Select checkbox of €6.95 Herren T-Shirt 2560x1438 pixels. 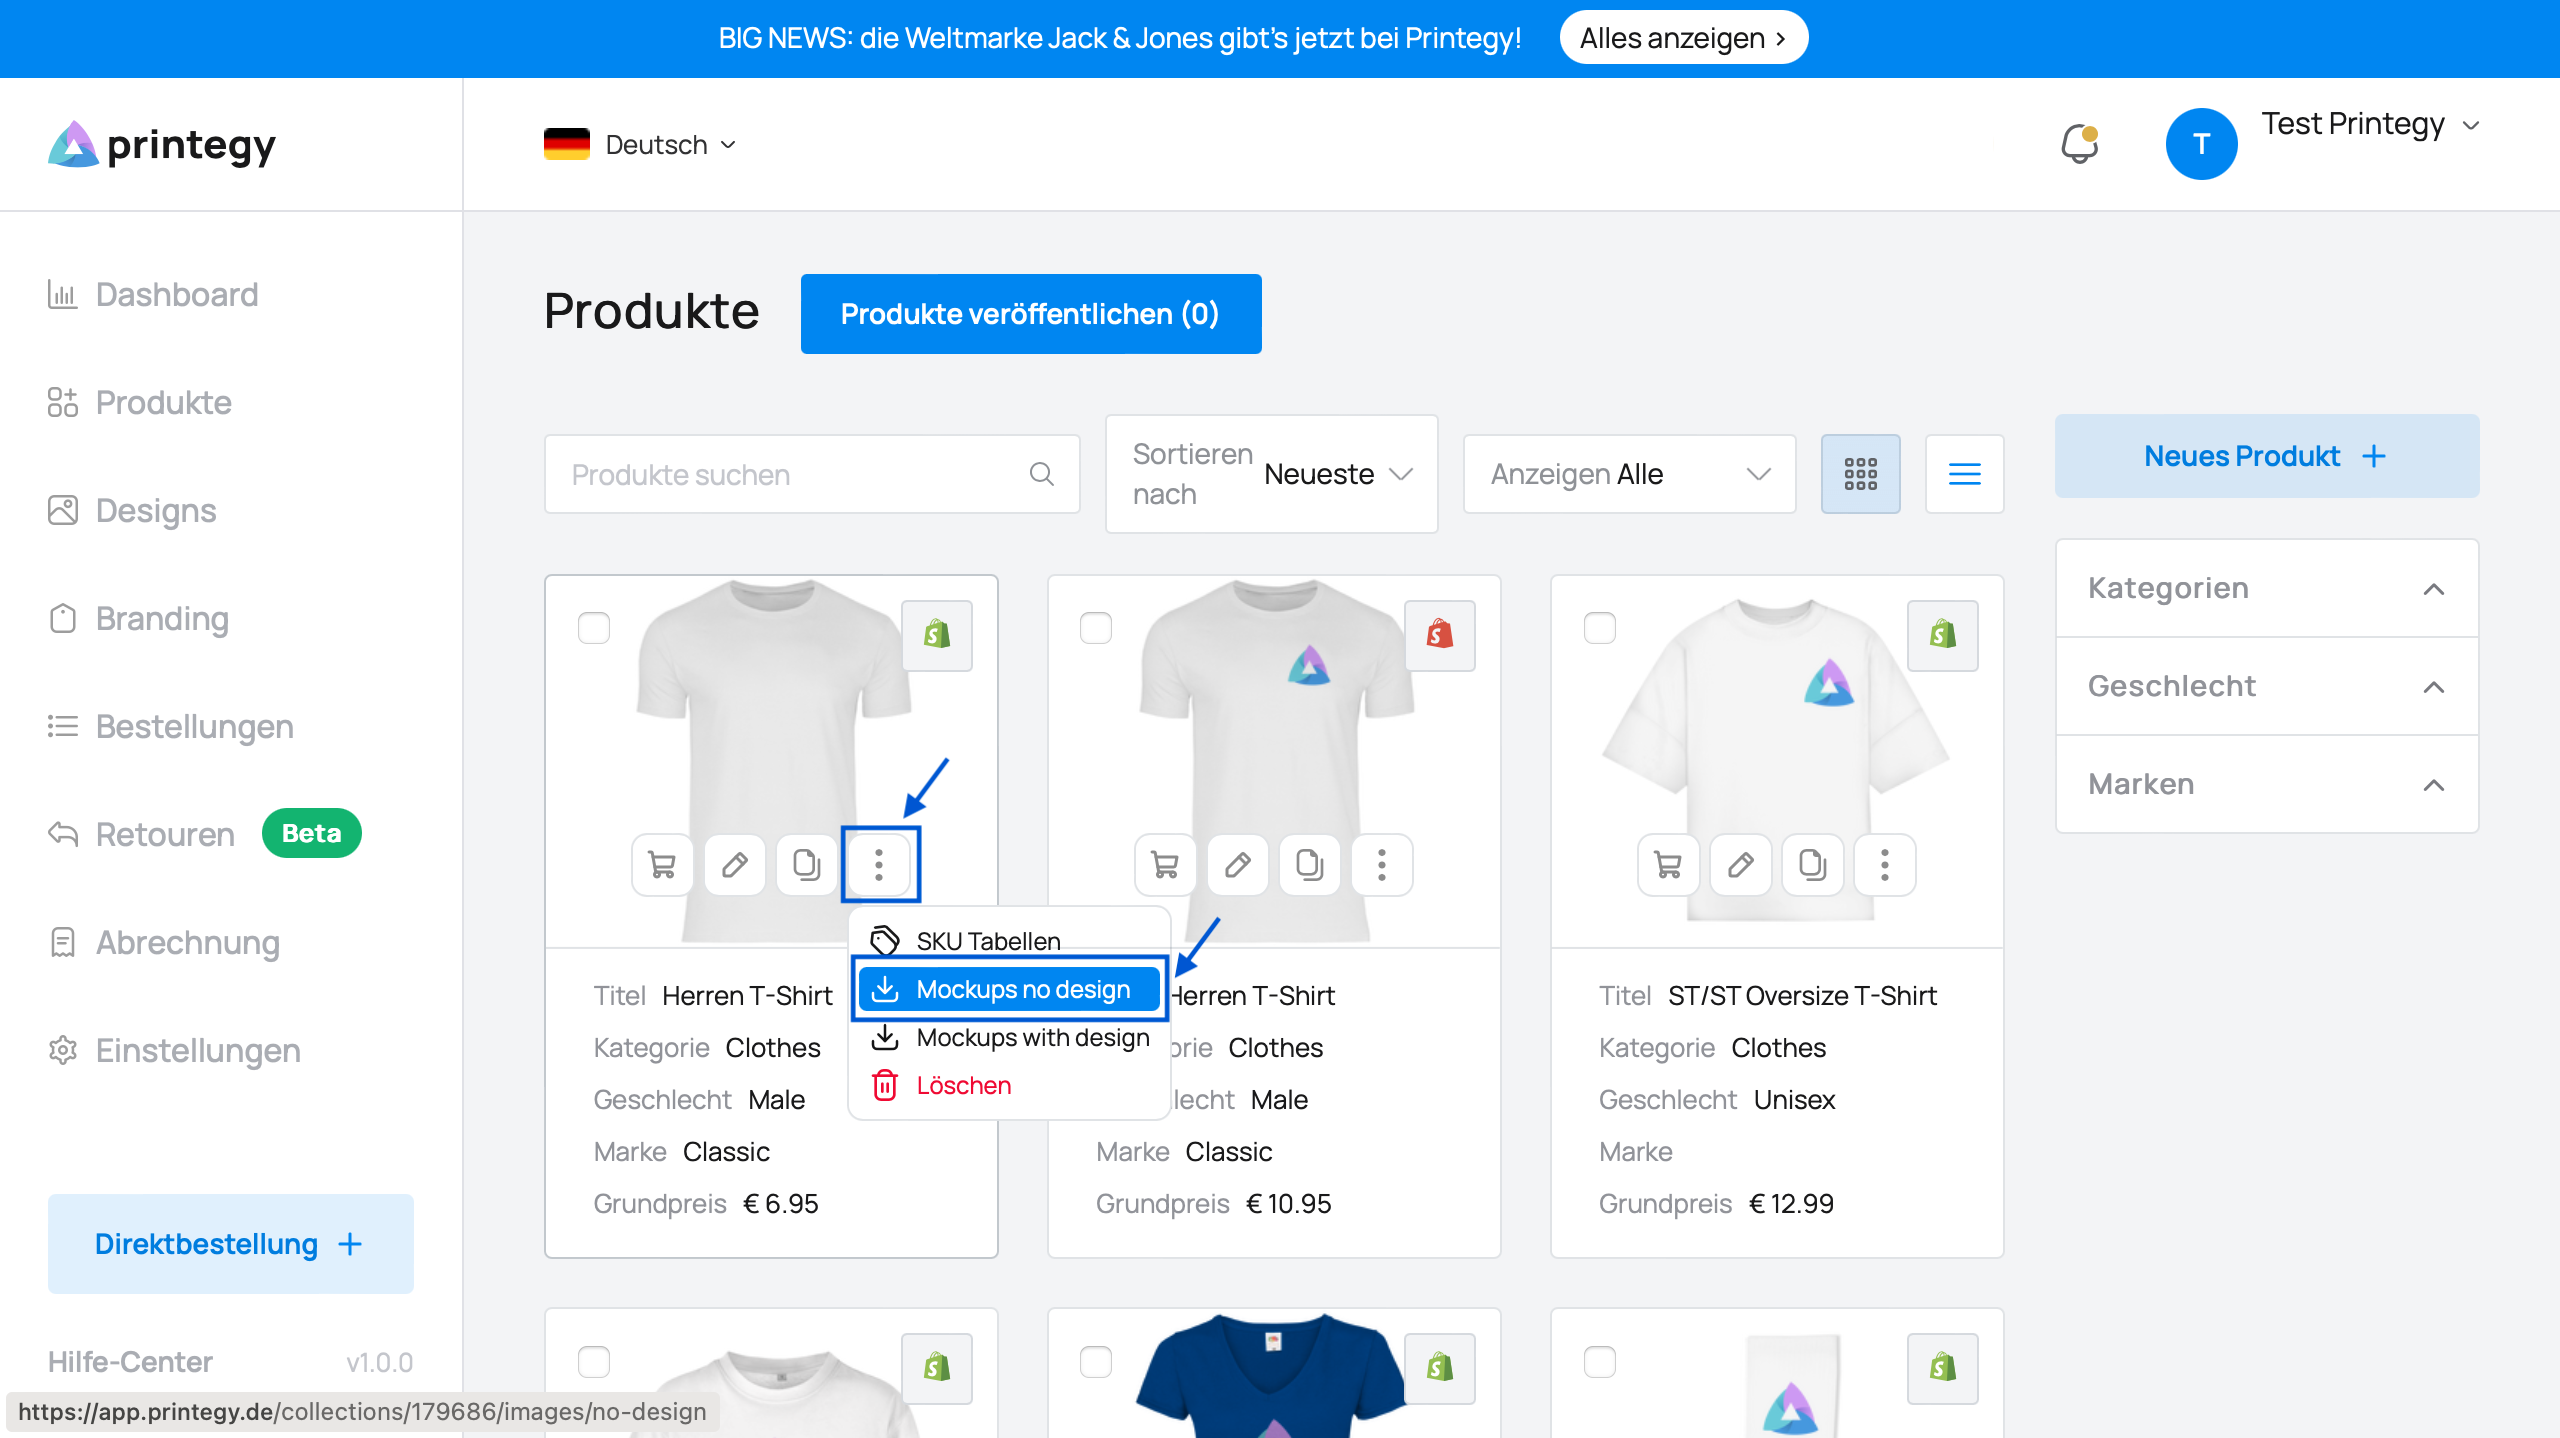pyautogui.click(x=594, y=628)
